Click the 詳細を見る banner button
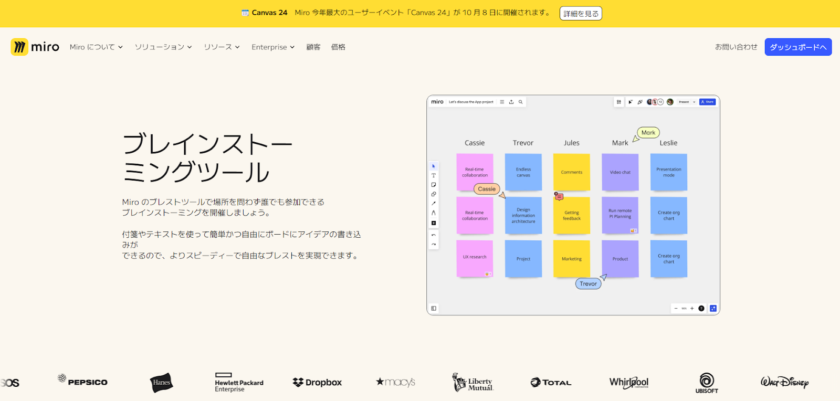 581,13
